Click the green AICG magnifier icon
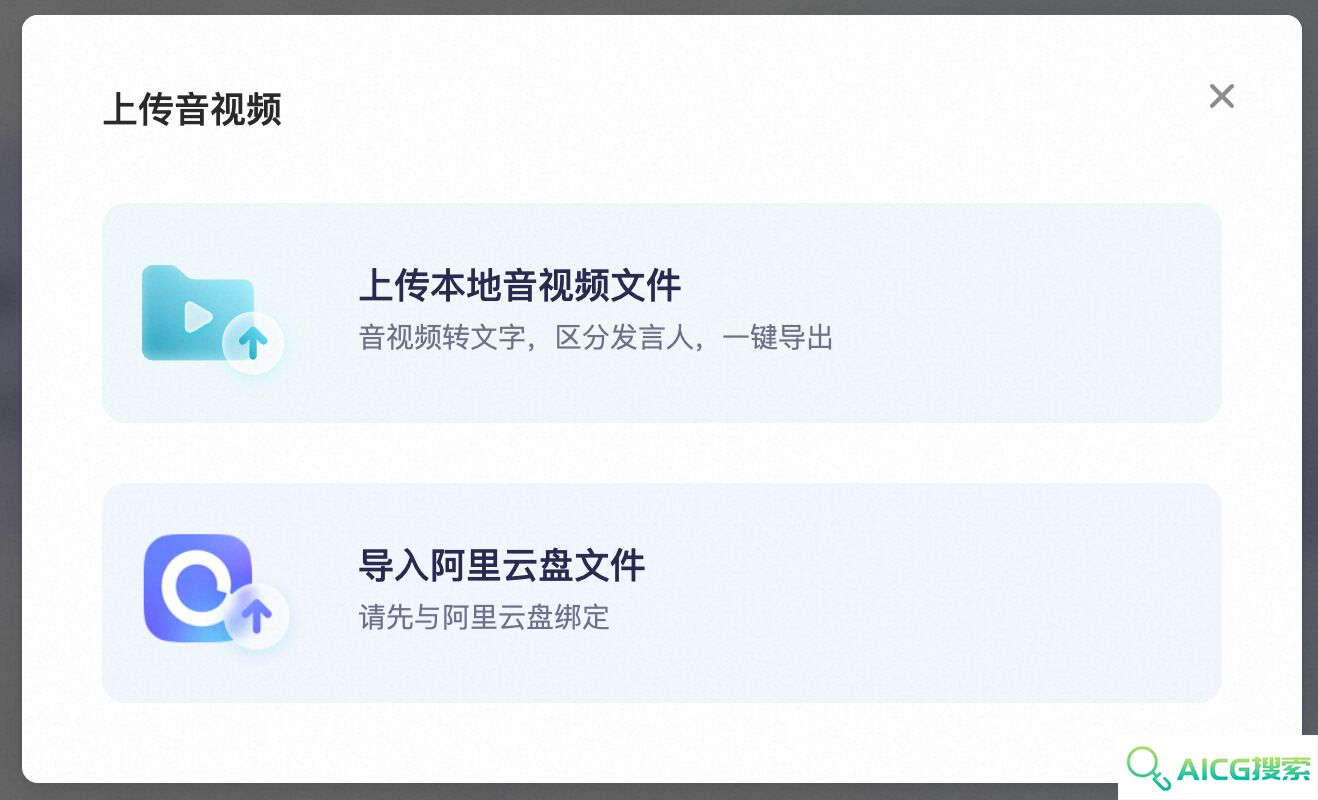The height and width of the screenshot is (800, 1318). (x=1148, y=768)
